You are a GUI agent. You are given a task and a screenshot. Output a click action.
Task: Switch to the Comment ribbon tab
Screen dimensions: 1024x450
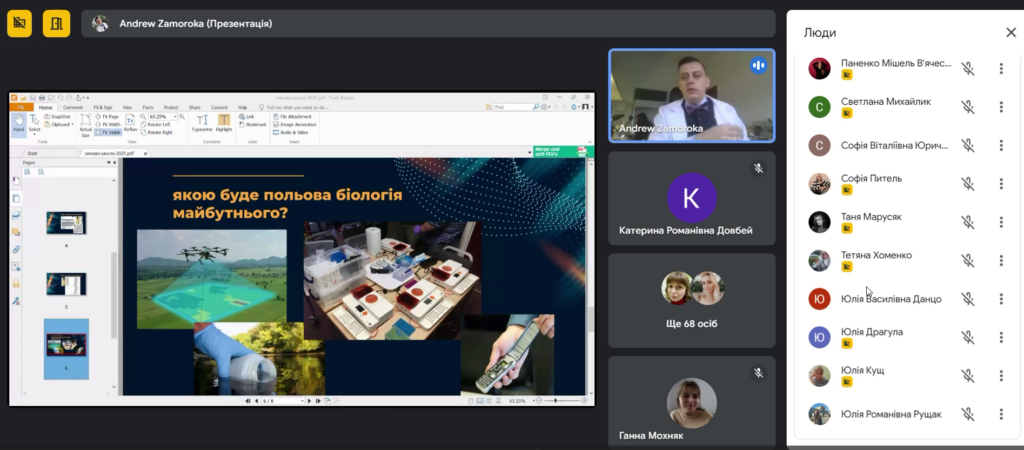72,107
